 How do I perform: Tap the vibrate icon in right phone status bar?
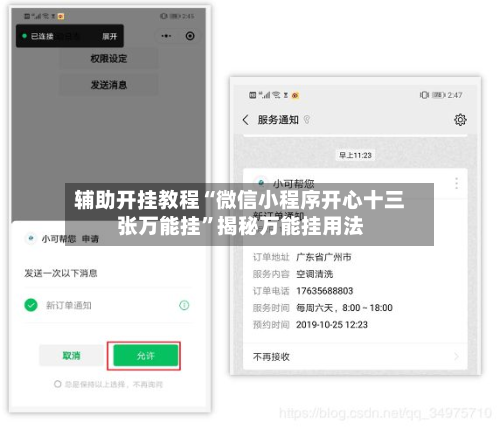point(424,95)
